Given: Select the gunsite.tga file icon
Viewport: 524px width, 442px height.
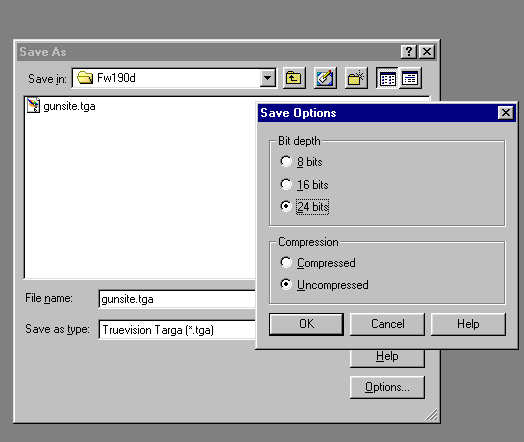Looking at the screenshot, I should point(33,106).
